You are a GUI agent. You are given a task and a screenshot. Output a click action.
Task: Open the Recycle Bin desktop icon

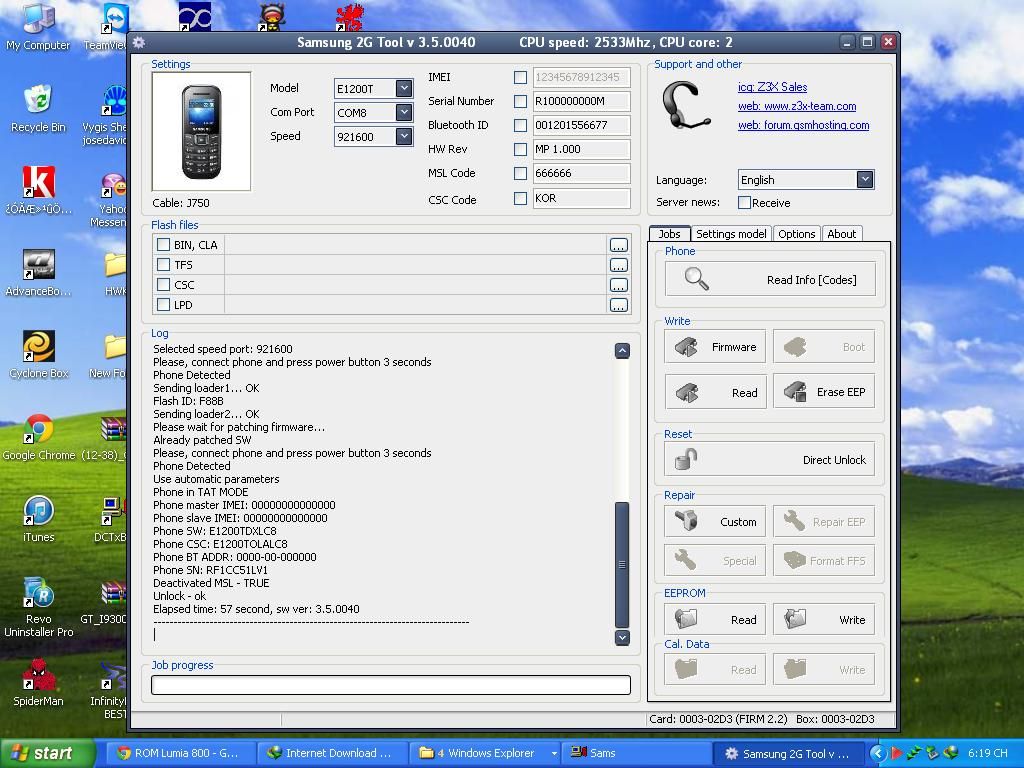pyautogui.click(x=38, y=108)
